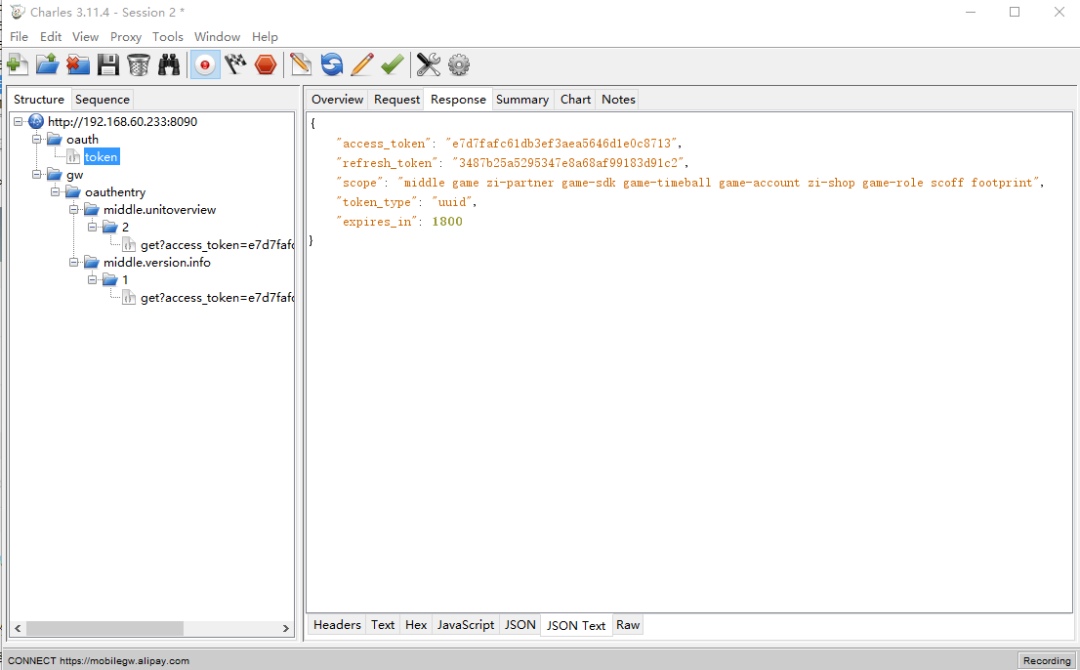Open the Summary tab
This screenshot has width=1080, height=670.
(x=522, y=99)
